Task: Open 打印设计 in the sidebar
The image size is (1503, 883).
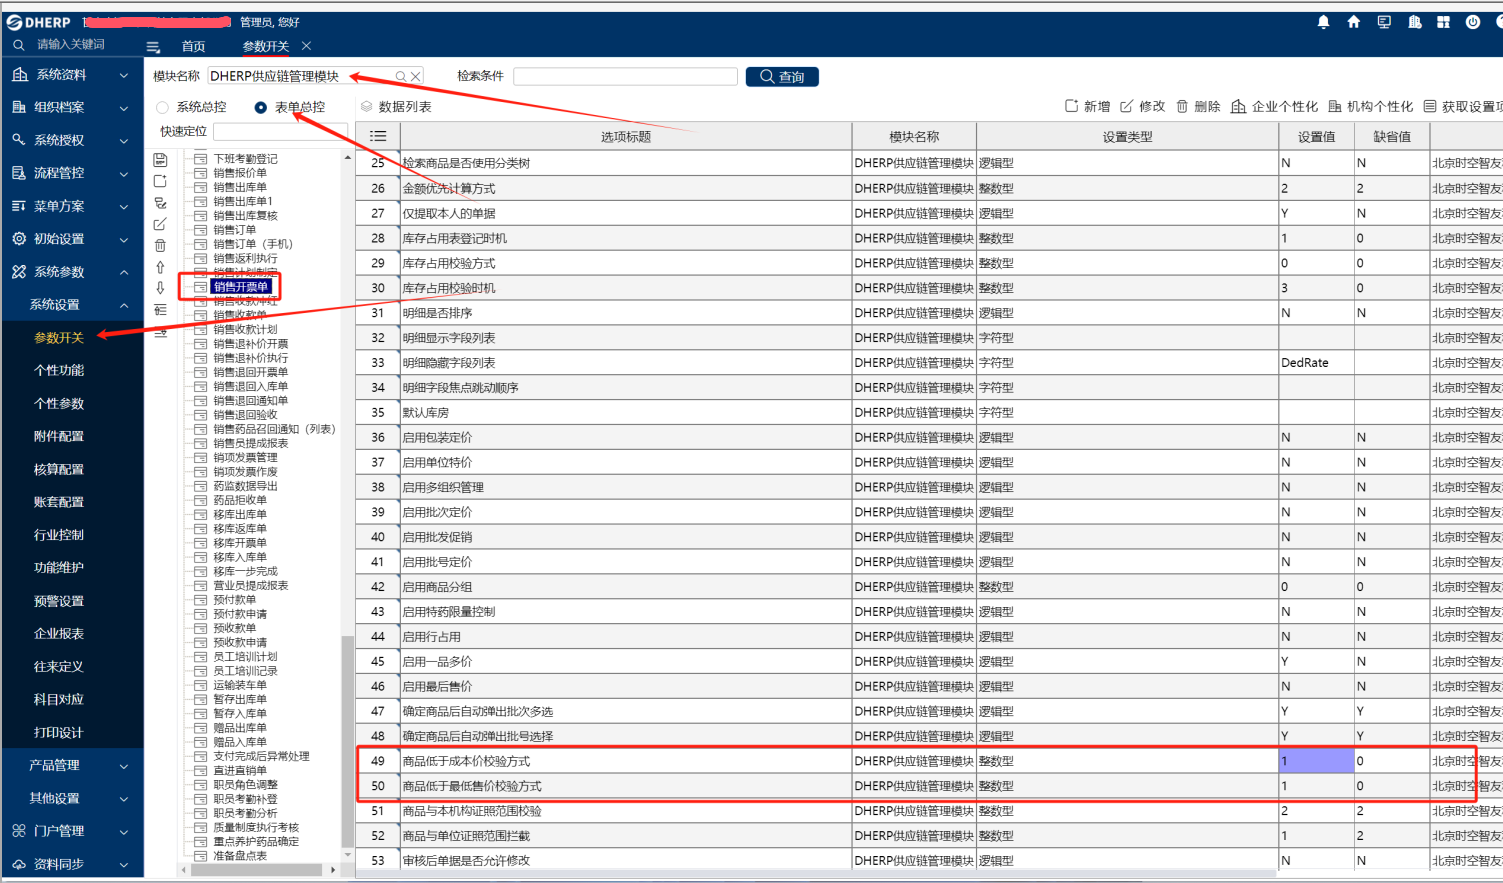Action: point(59,732)
